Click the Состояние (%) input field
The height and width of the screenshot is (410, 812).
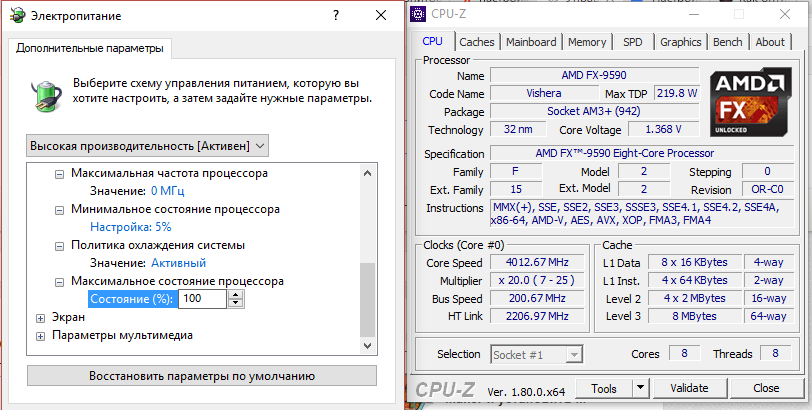202,299
